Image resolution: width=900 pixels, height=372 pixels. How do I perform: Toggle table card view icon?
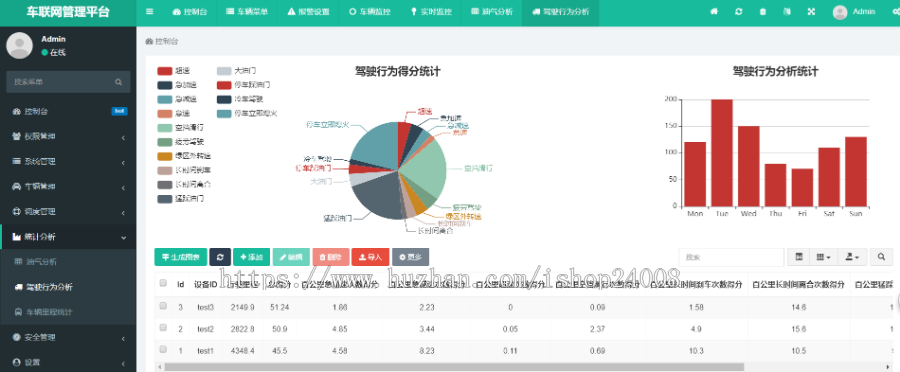click(798, 258)
